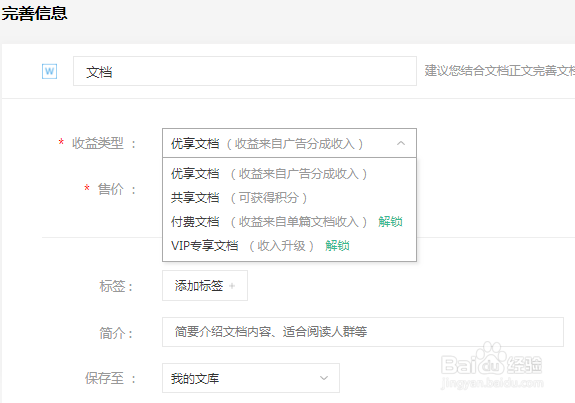
Task: Click 解锁 link beside VIP专享文档
Action: [337, 245]
